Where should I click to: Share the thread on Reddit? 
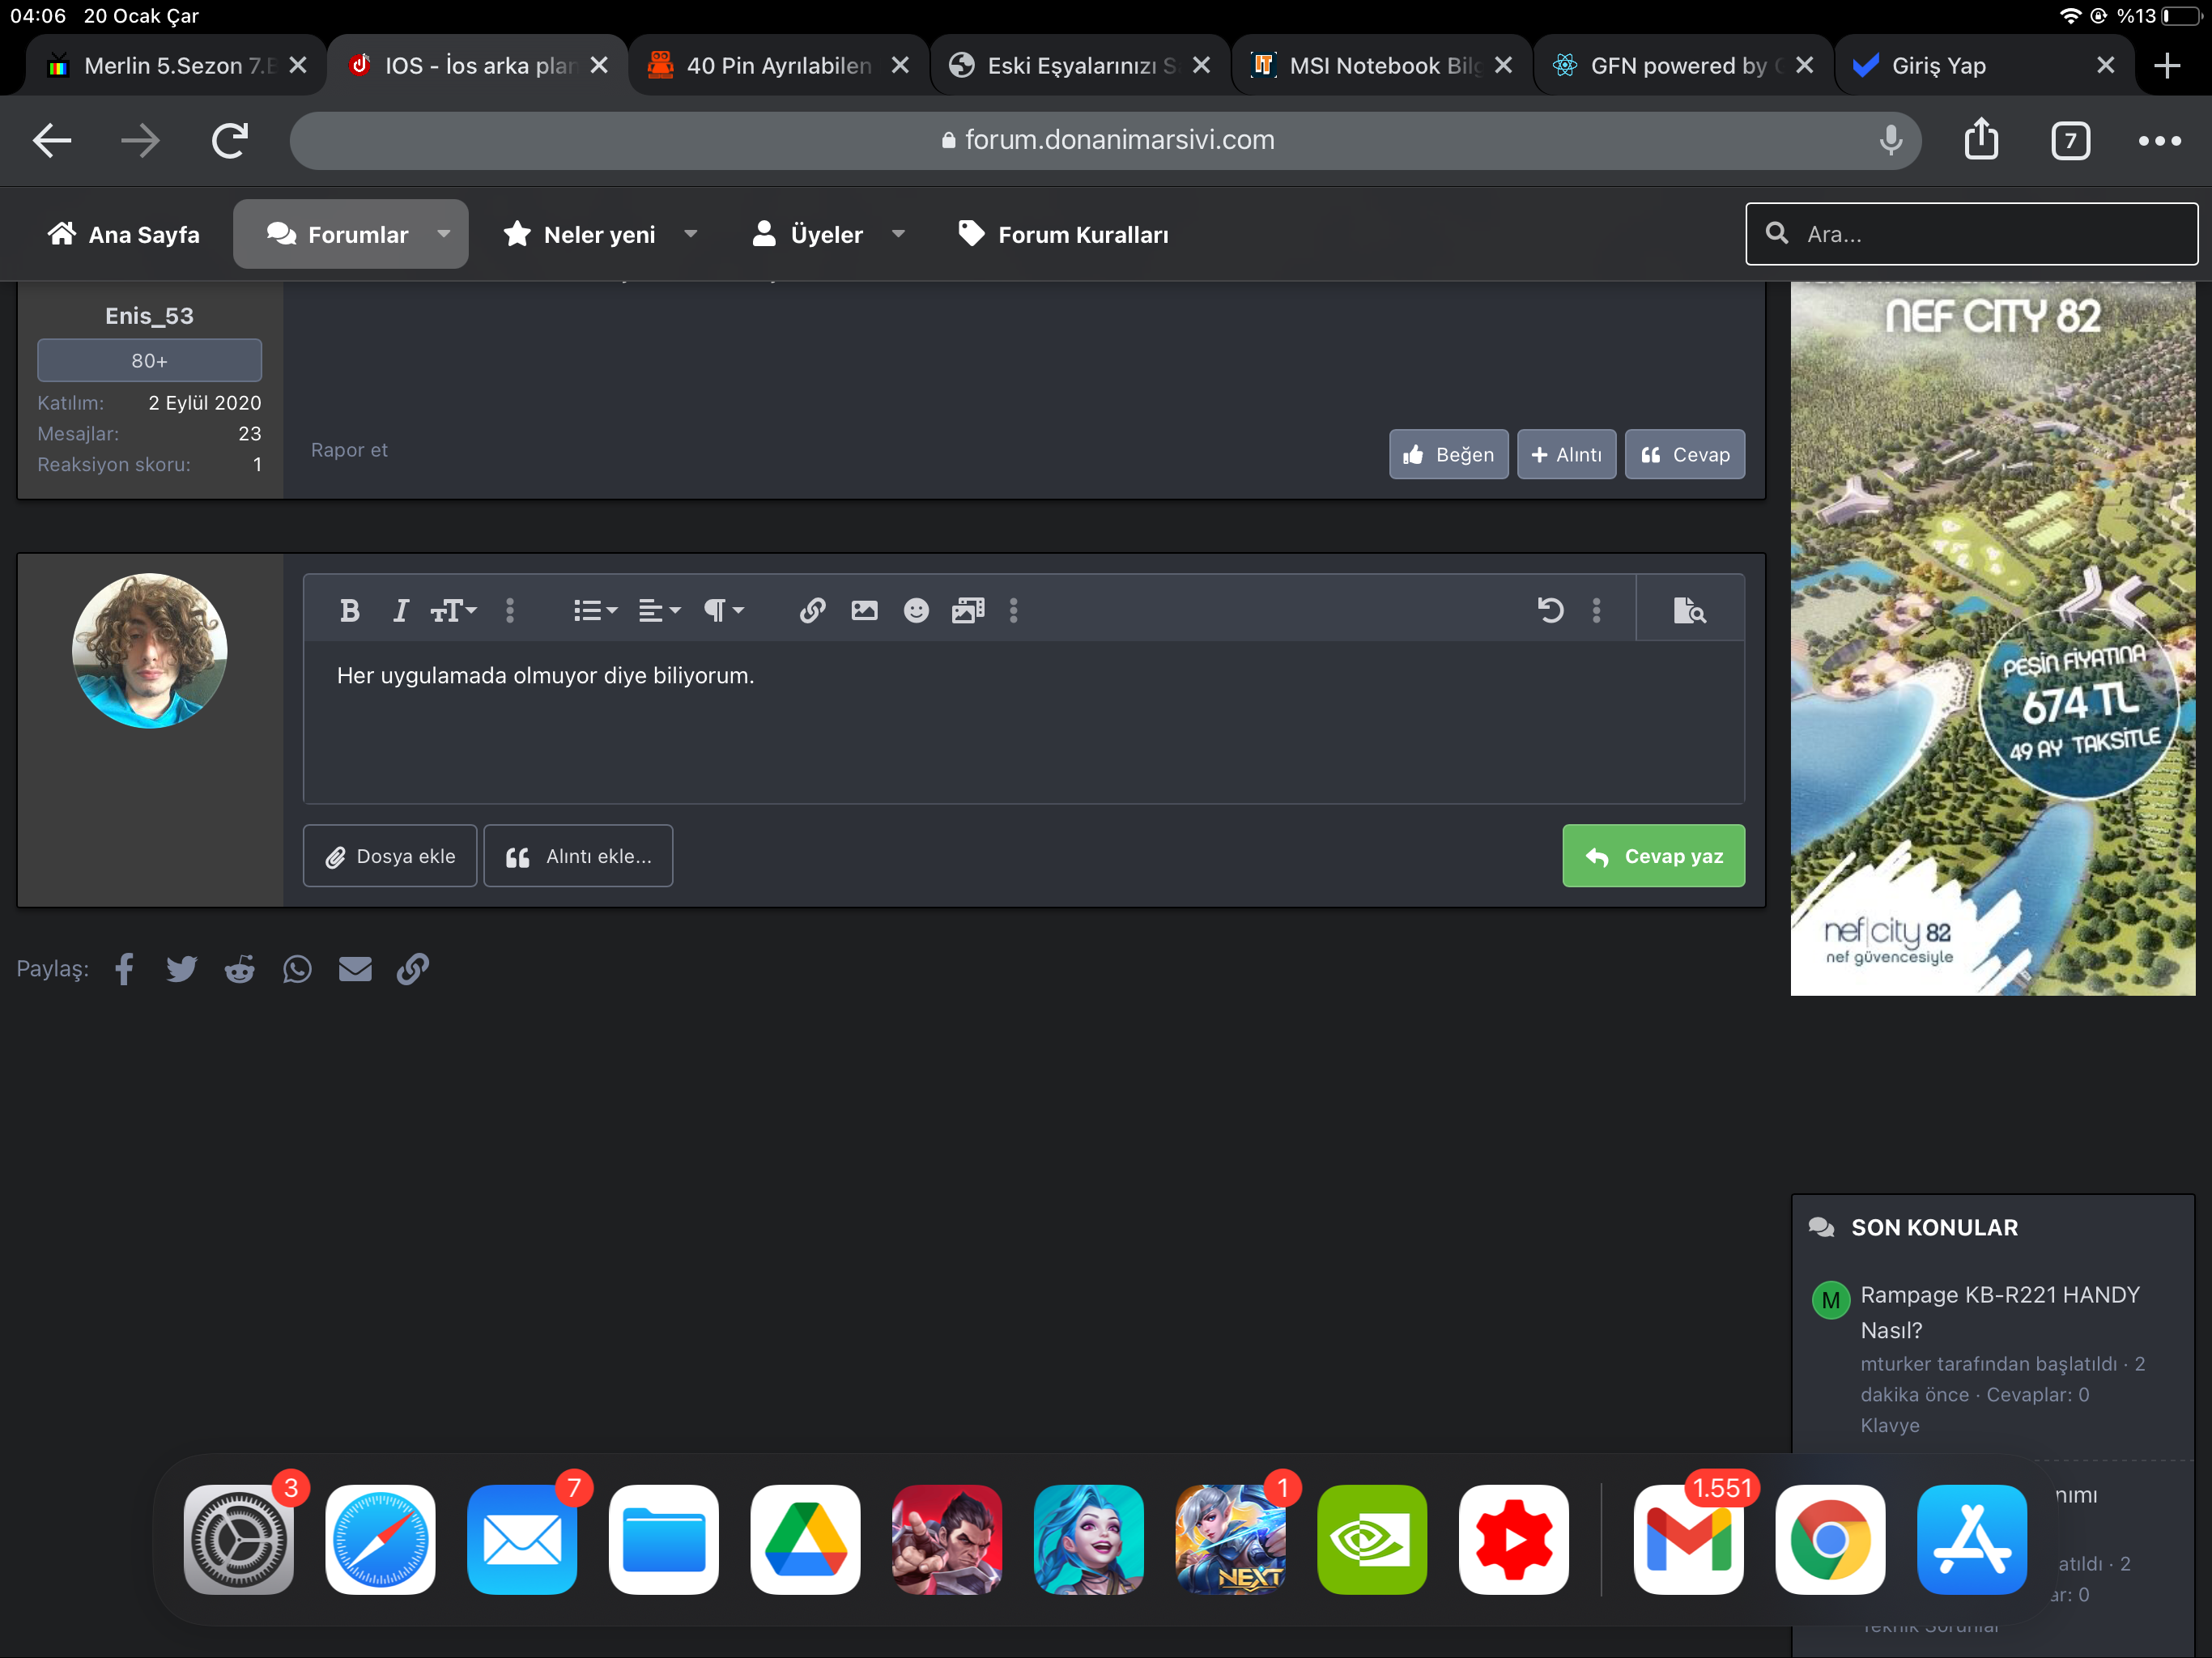click(239, 969)
